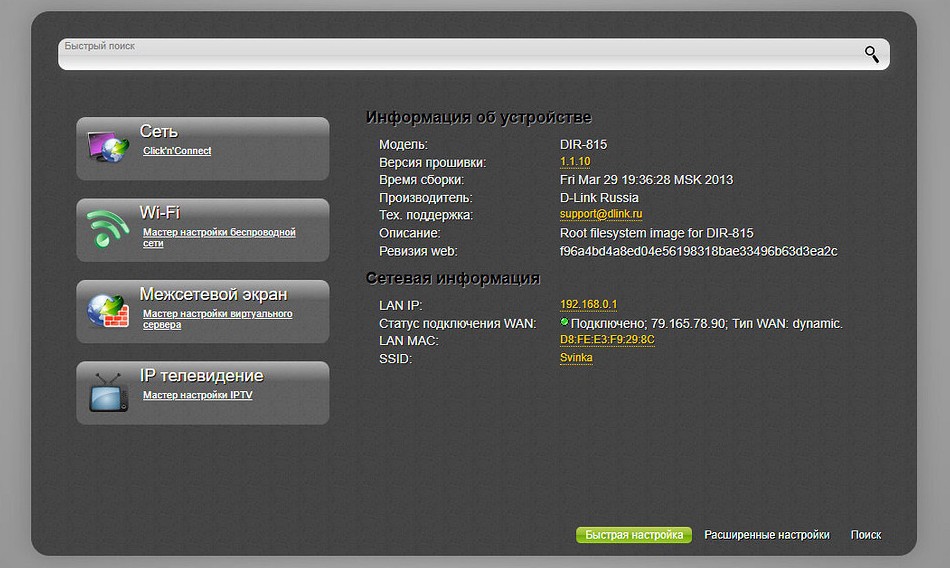Screen dimensions: 950x568
Task: Click the Wi-Fi section heading text
Action: (x=159, y=212)
